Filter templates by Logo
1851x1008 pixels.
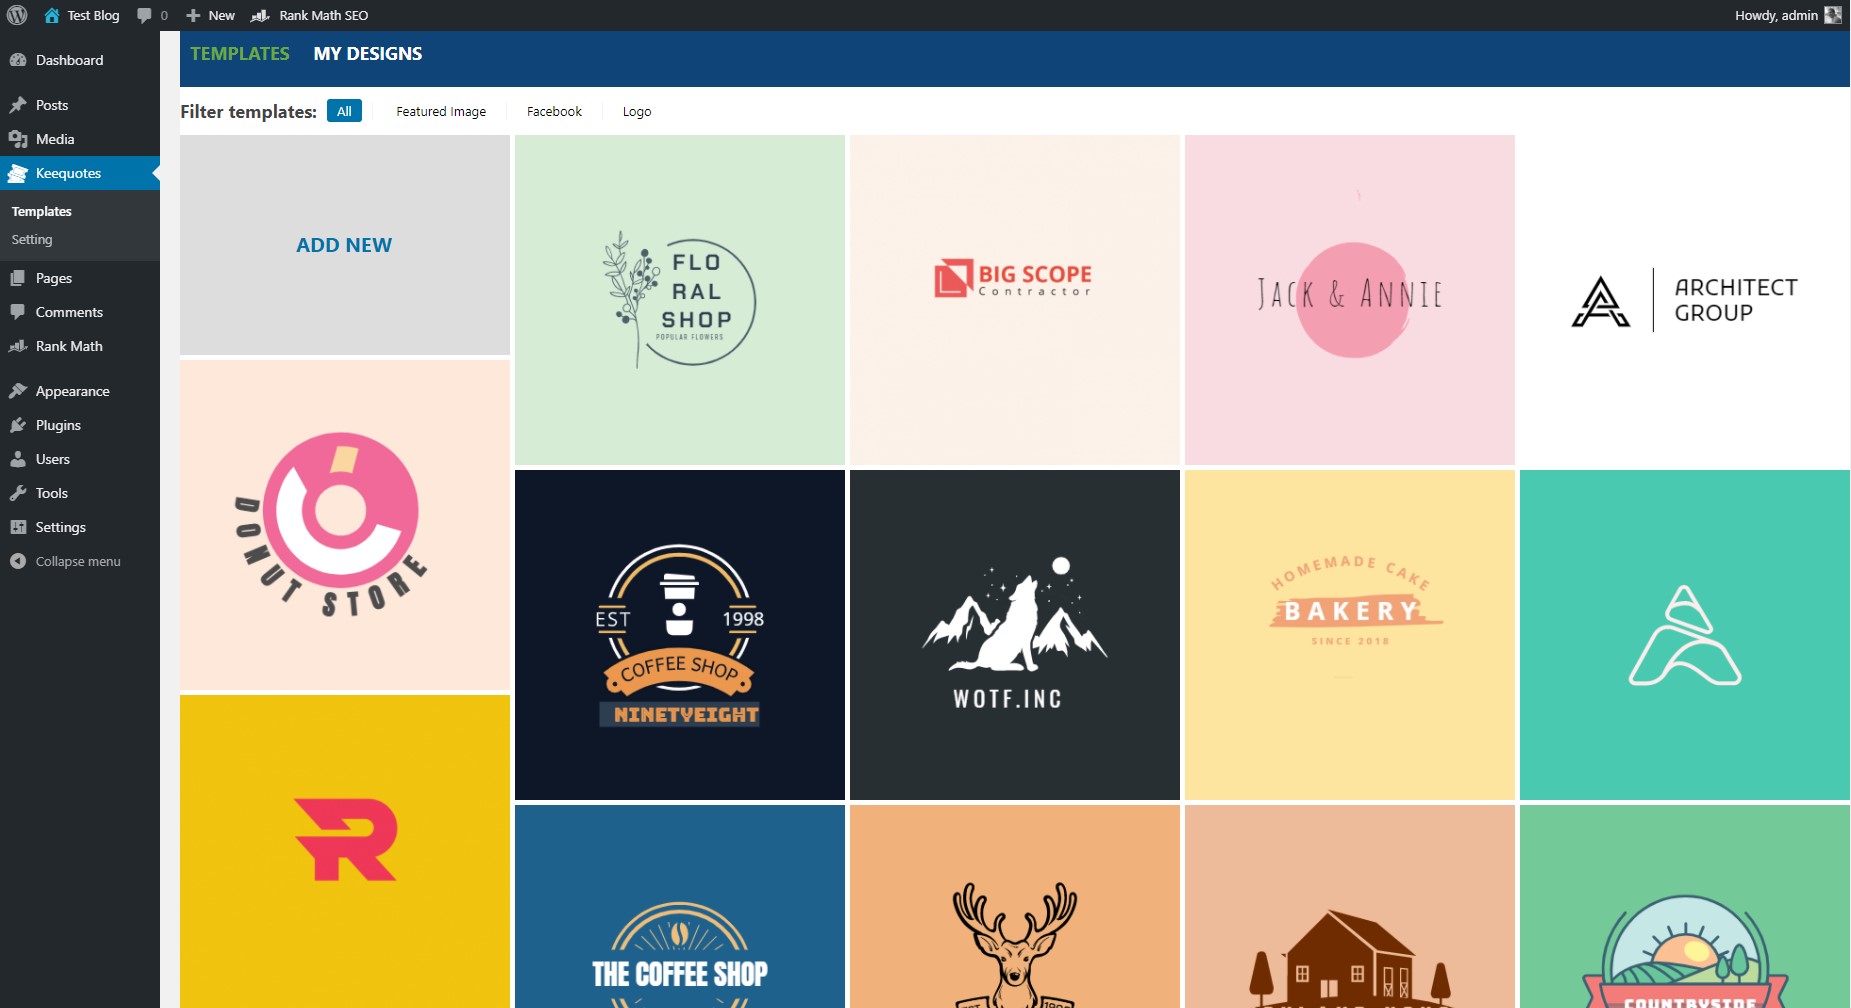click(x=637, y=111)
